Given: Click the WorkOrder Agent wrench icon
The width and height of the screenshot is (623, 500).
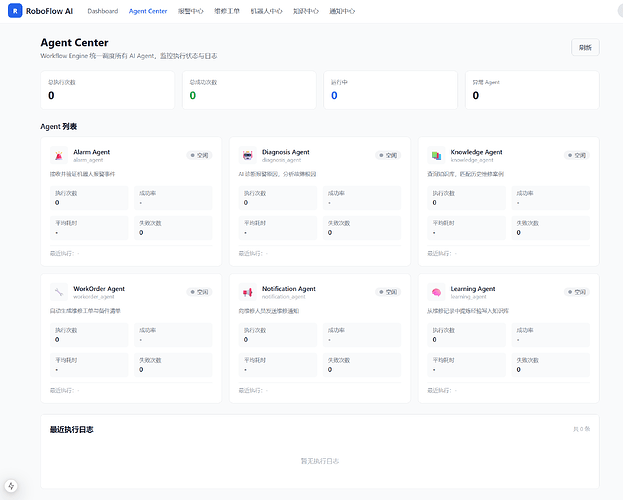Looking at the screenshot, I should click(59, 292).
